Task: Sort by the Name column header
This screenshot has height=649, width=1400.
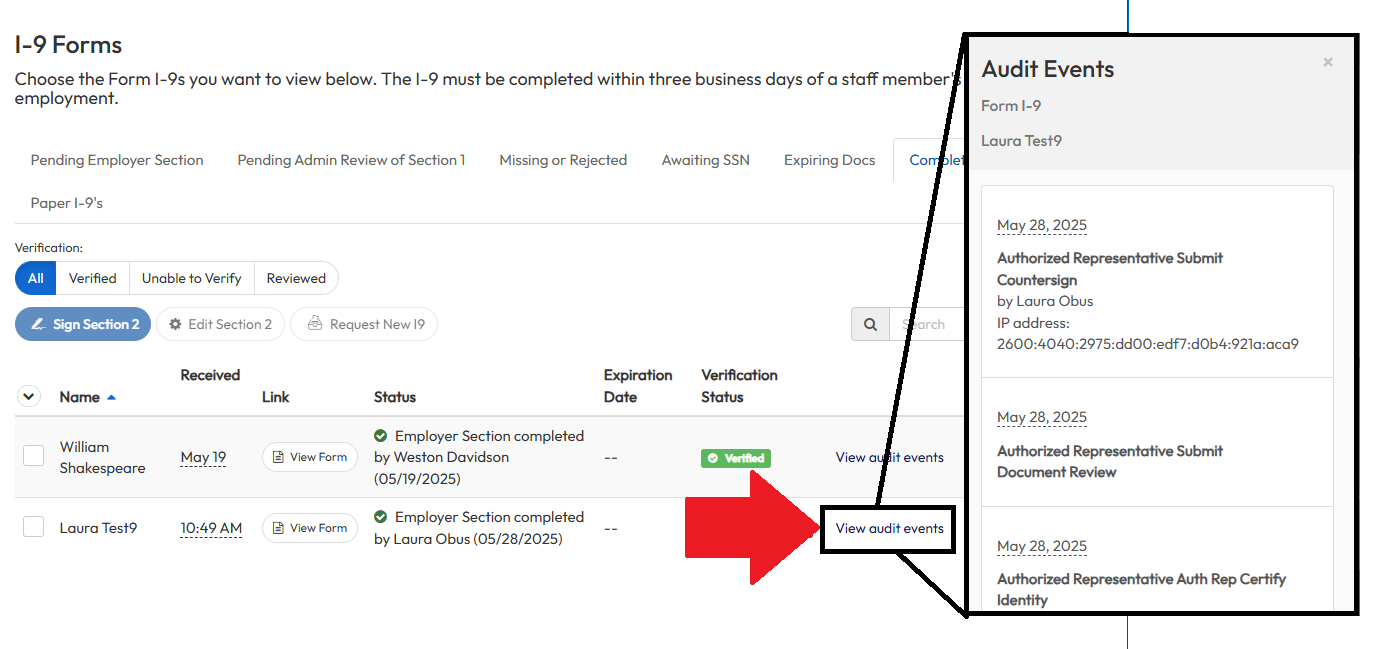Action: pyautogui.click(x=79, y=397)
